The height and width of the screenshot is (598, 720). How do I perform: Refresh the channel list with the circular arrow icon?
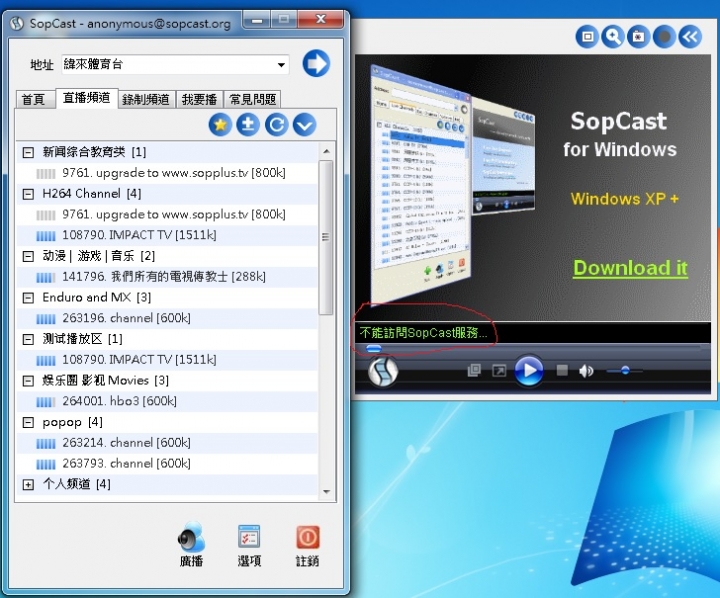click(276, 124)
